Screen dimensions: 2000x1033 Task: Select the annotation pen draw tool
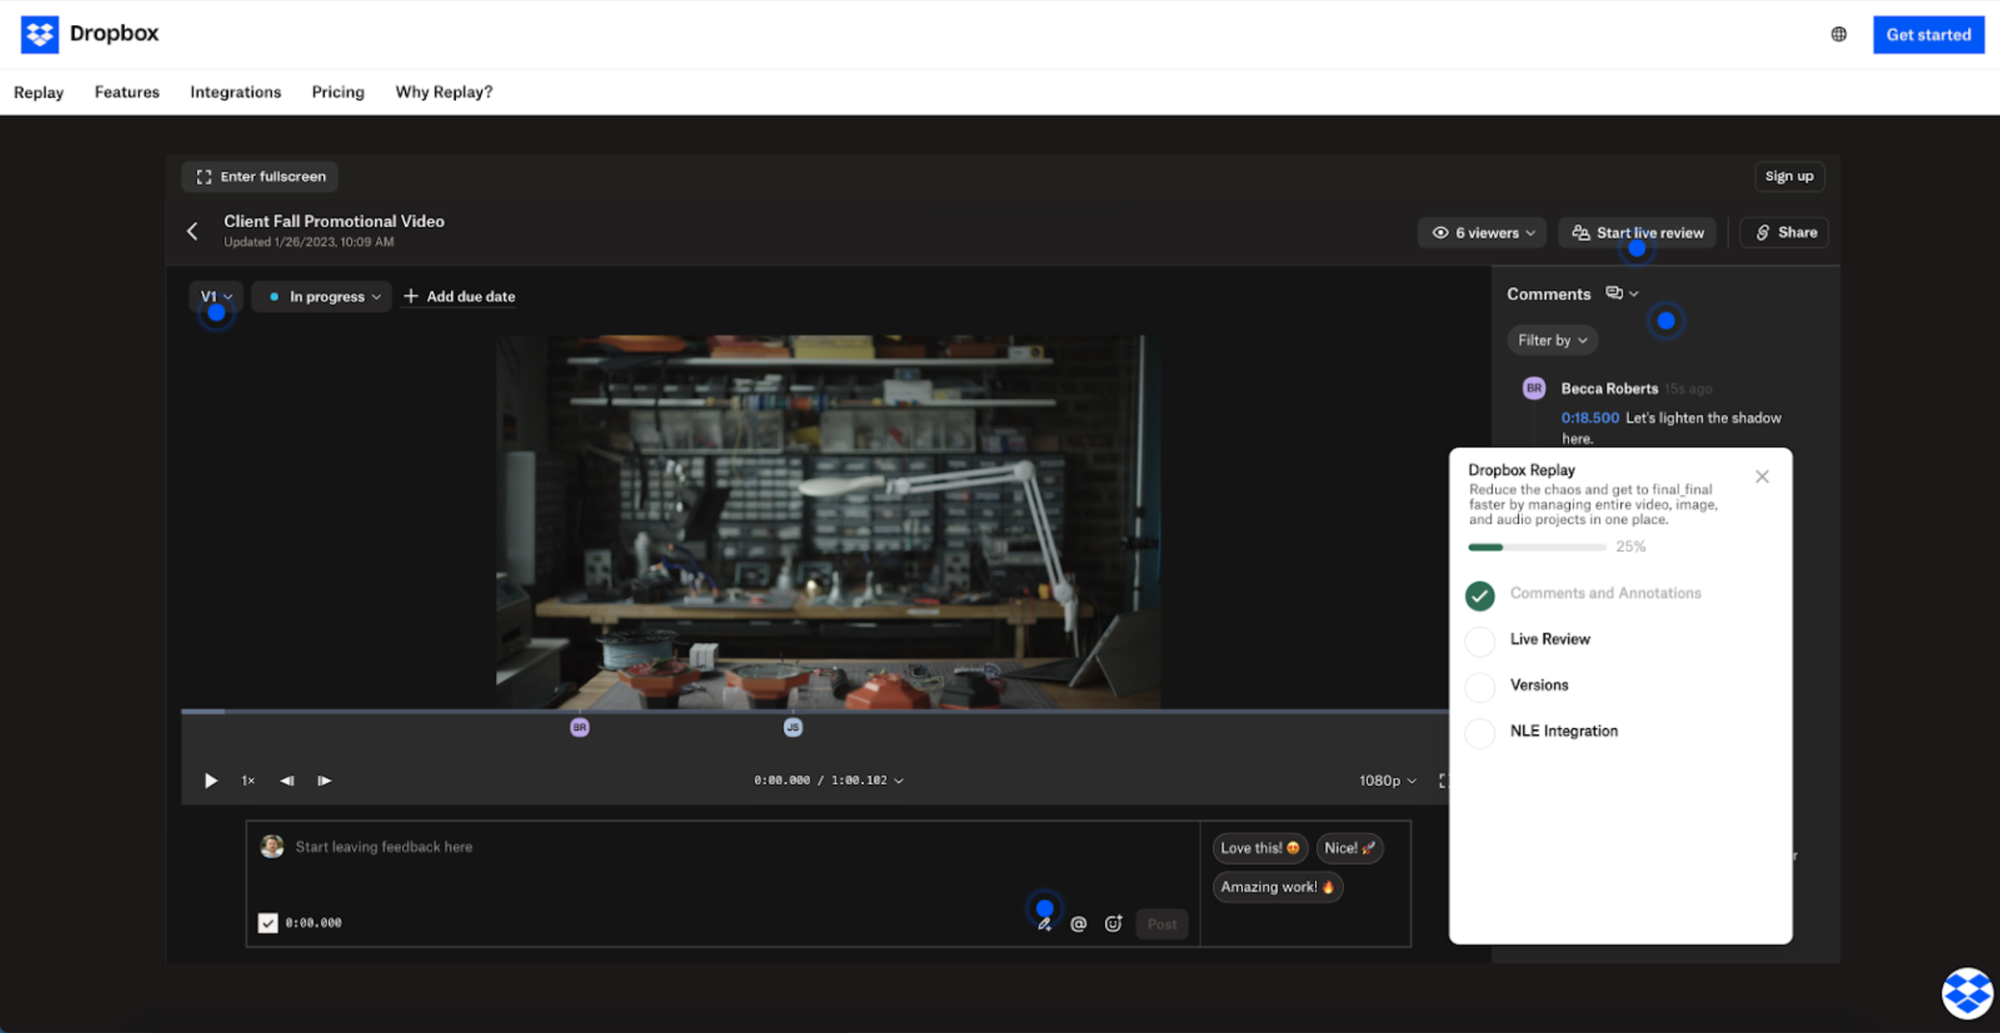pos(1044,924)
